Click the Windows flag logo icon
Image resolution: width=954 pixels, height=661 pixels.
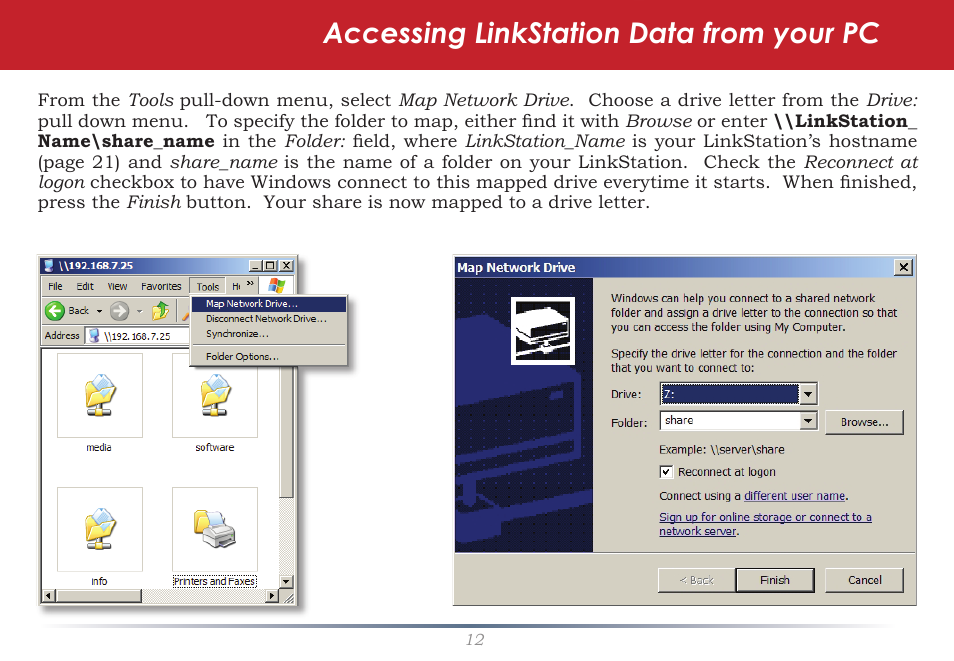click(276, 285)
